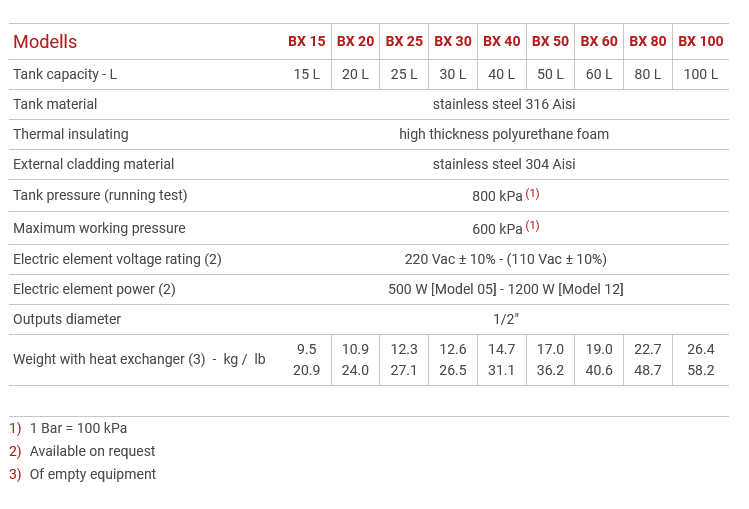
Task: Select the BX 100 model header
Action: (x=700, y=41)
